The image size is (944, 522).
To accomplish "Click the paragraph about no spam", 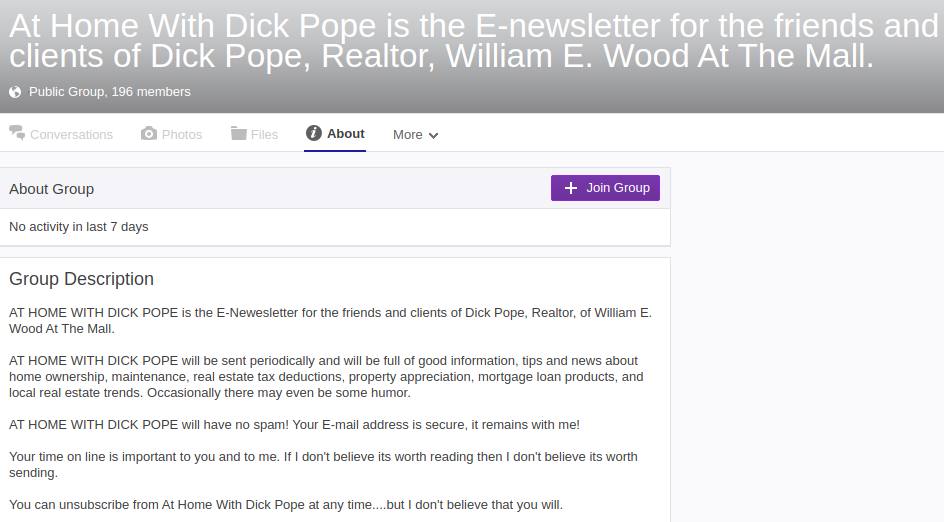I will [294, 424].
